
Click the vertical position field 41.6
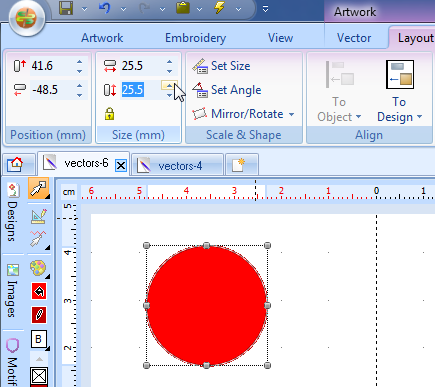52,66
